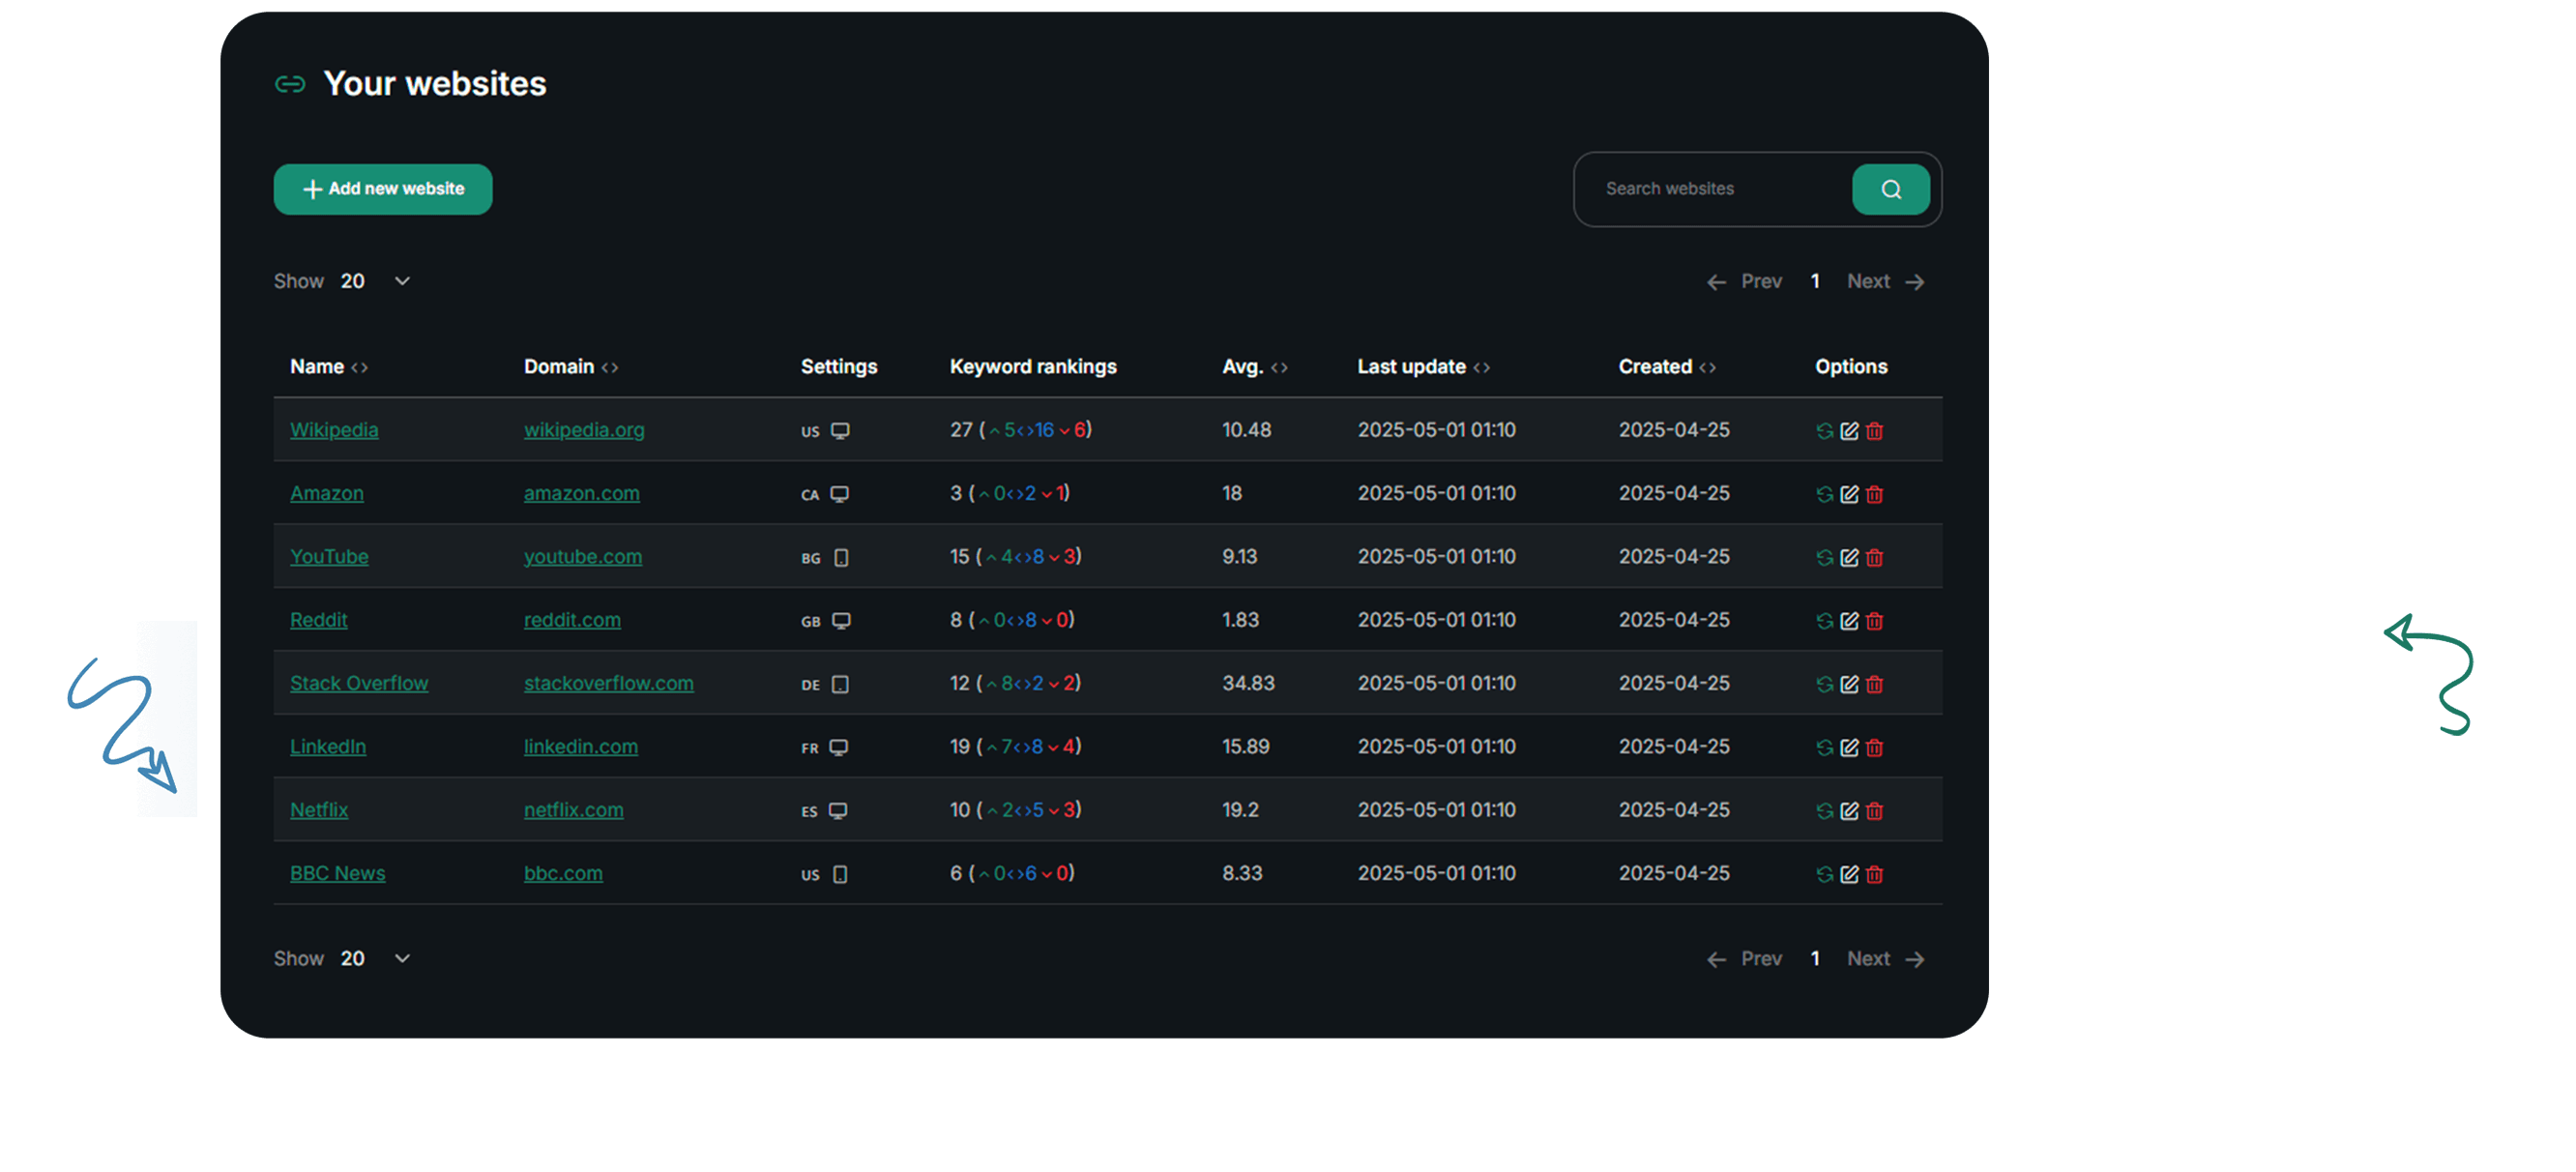Click the tablet device icon in Stack Overflow row
The width and height of the screenshot is (2576, 1172).
[x=840, y=684]
